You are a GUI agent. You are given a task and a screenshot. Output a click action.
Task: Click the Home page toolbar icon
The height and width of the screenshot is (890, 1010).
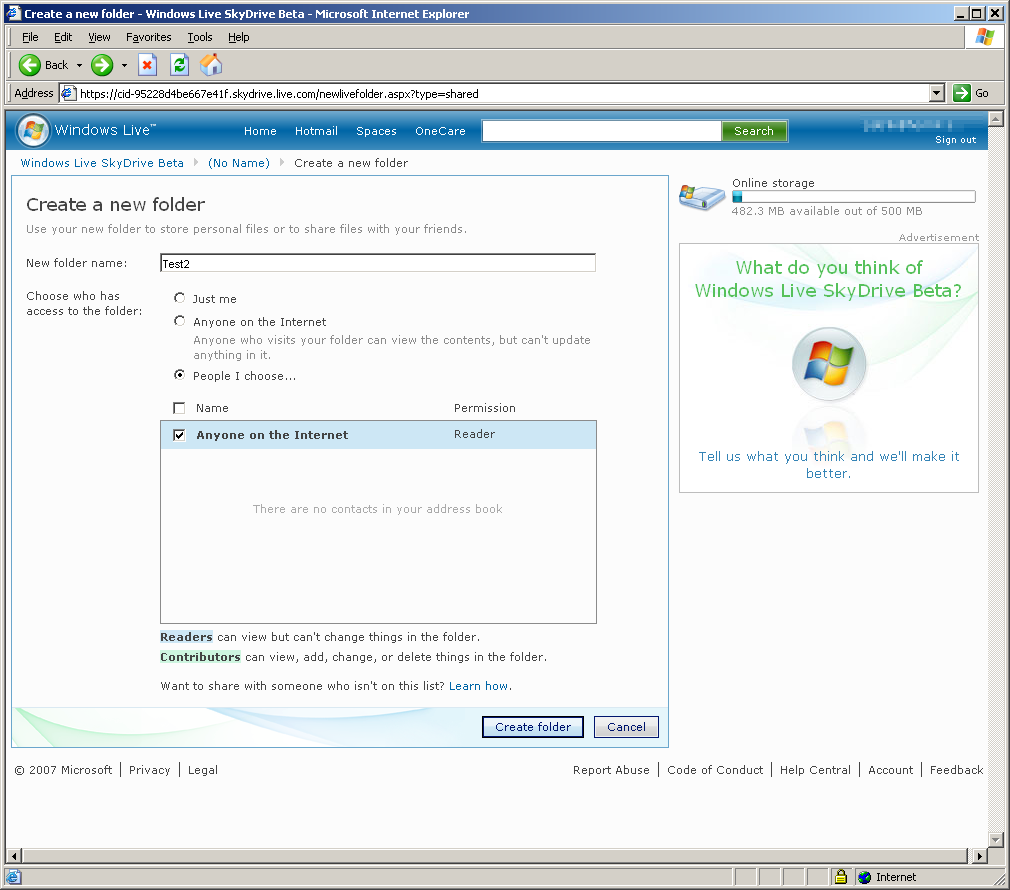[211, 65]
